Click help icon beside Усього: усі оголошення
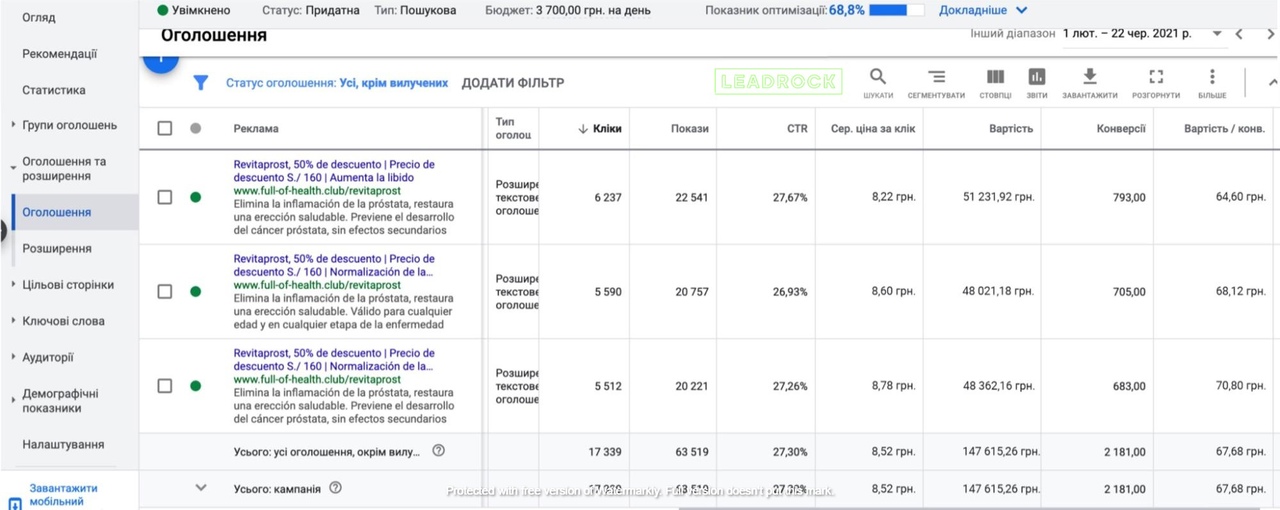Screen dimensions: 1280x510 coord(438,451)
